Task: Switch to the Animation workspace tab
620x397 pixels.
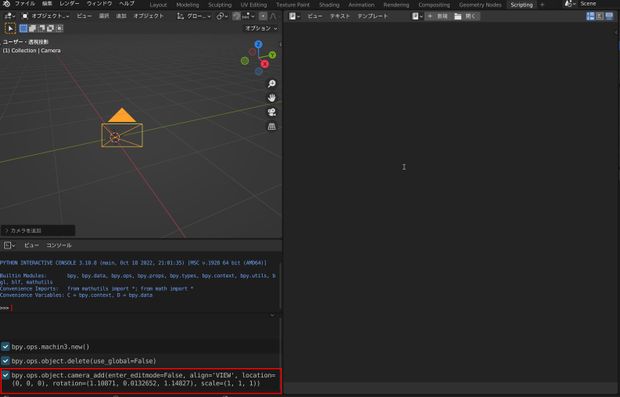Action: click(361, 5)
